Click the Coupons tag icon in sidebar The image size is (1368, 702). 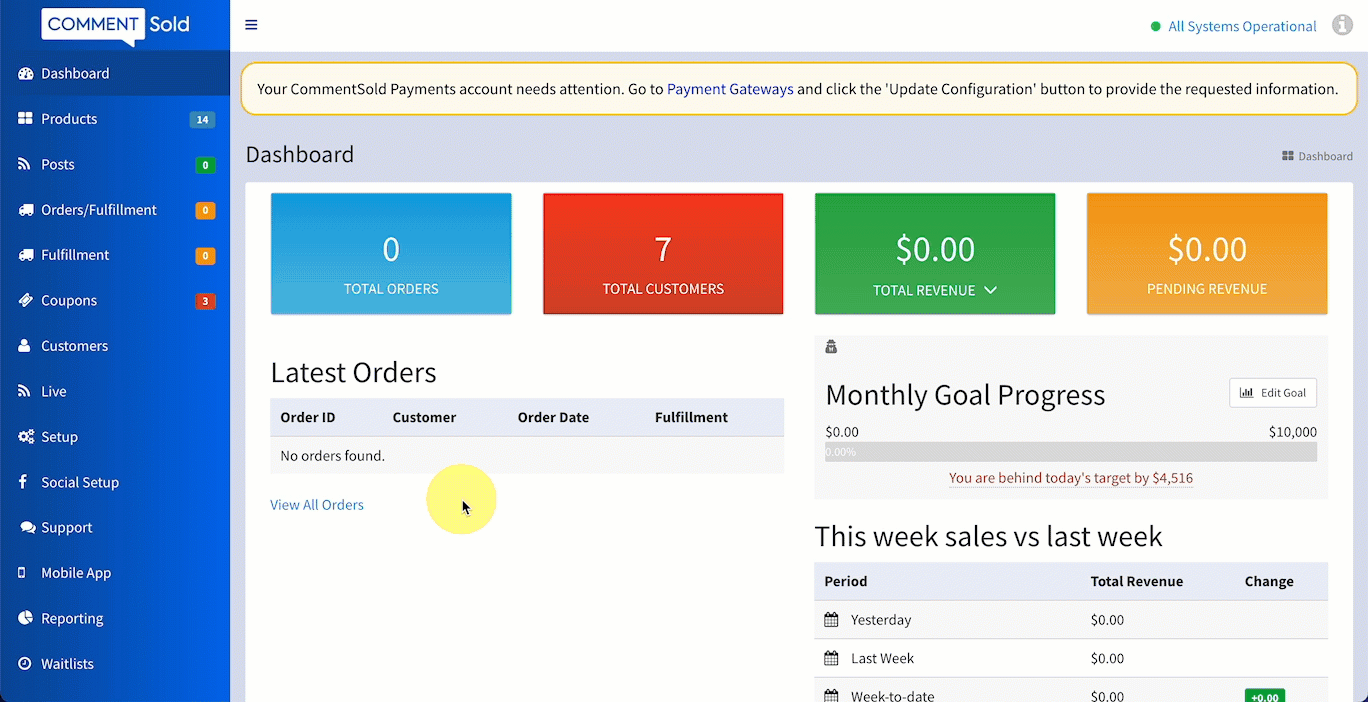click(x=25, y=300)
